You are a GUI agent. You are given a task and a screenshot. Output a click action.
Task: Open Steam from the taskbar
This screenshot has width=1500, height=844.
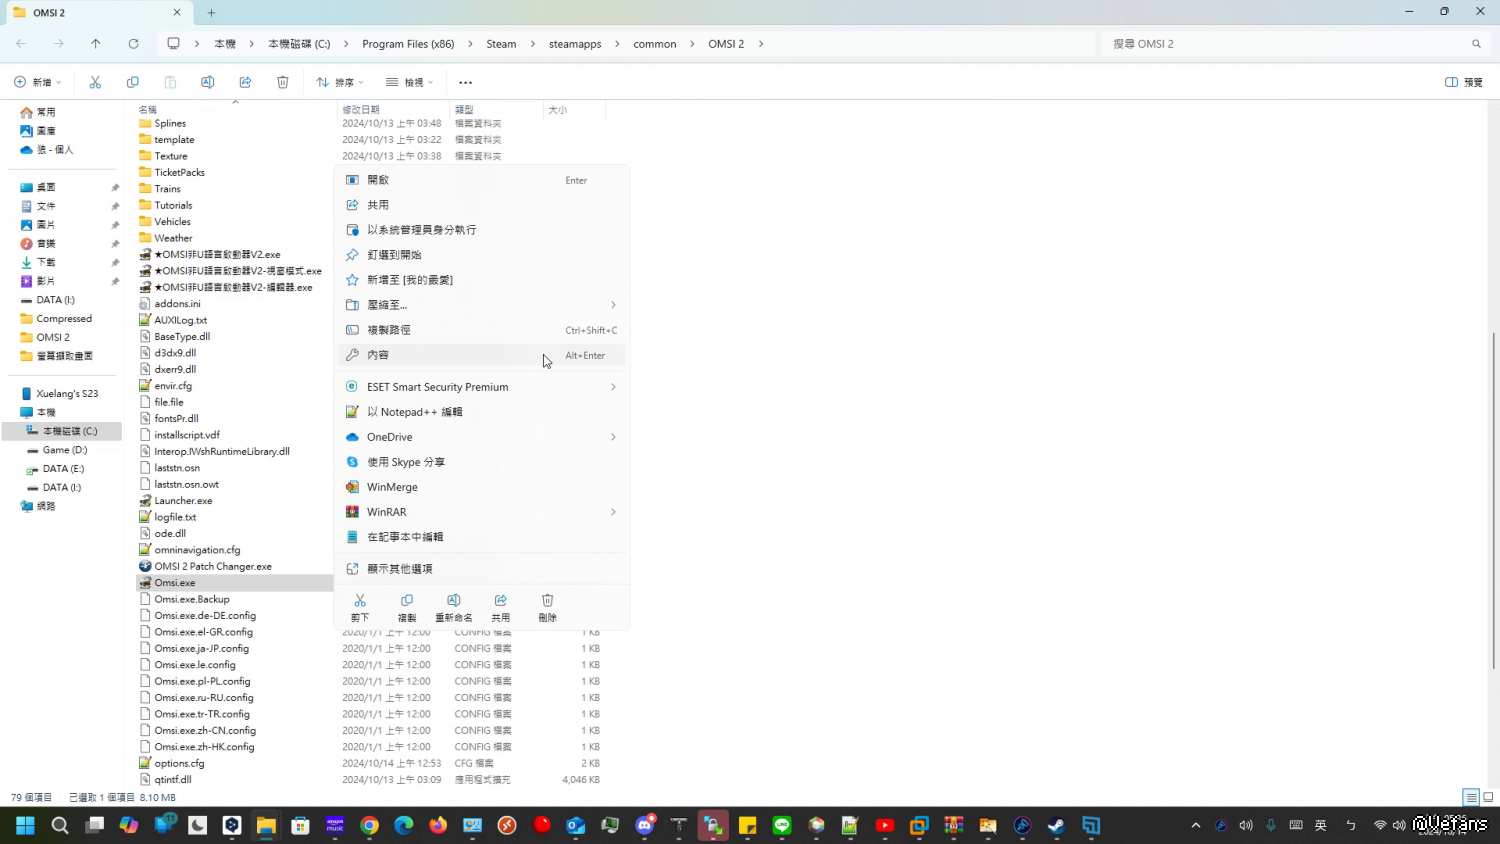(1056, 825)
